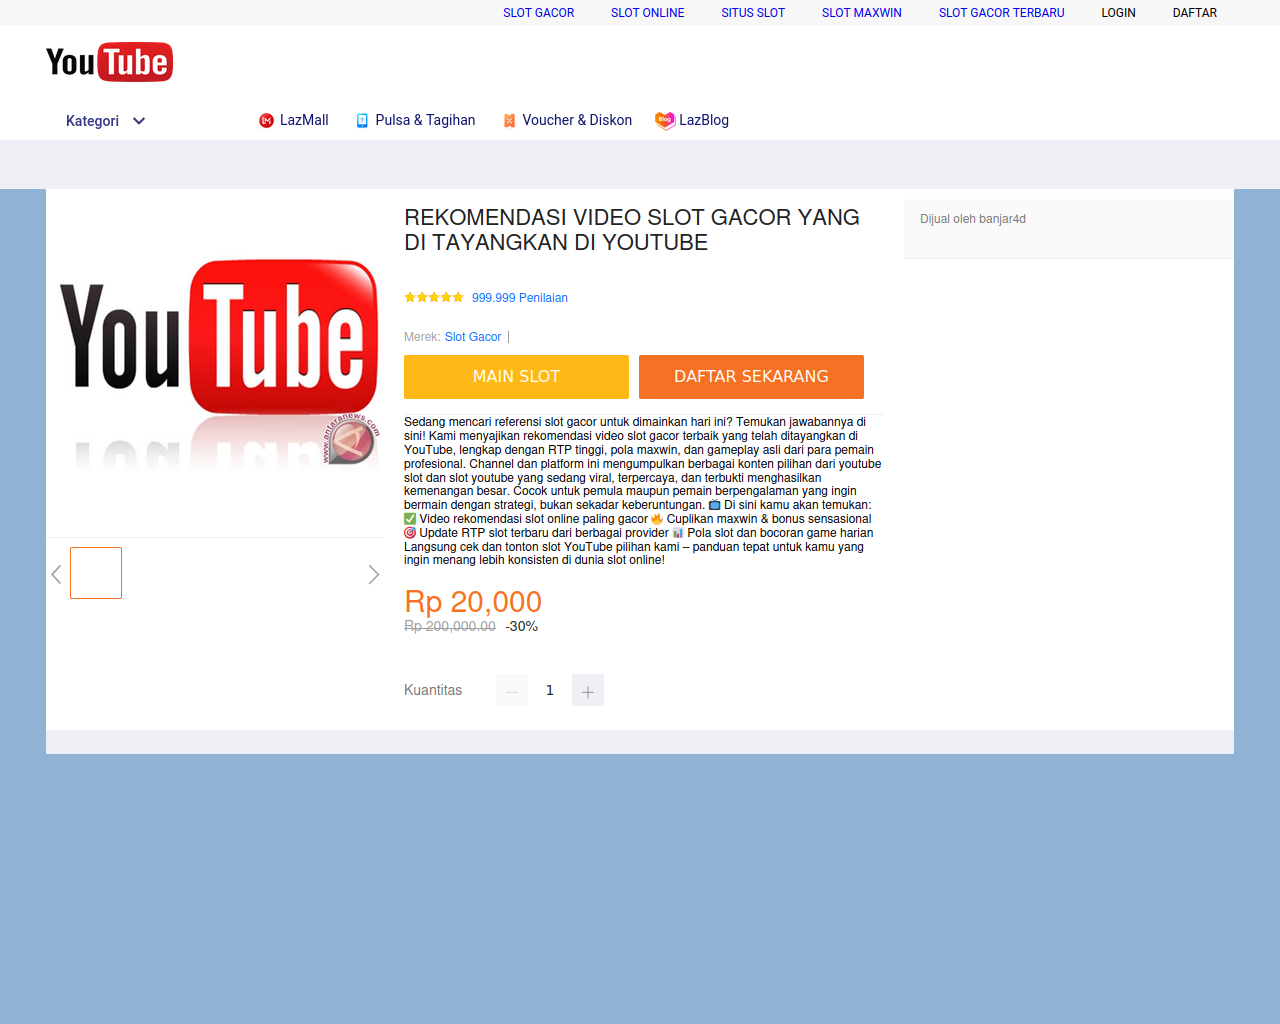Screen dimensions: 1280x1024
Task: Click DAFTAR in top bar
Action: click(x=1194, y=13)
